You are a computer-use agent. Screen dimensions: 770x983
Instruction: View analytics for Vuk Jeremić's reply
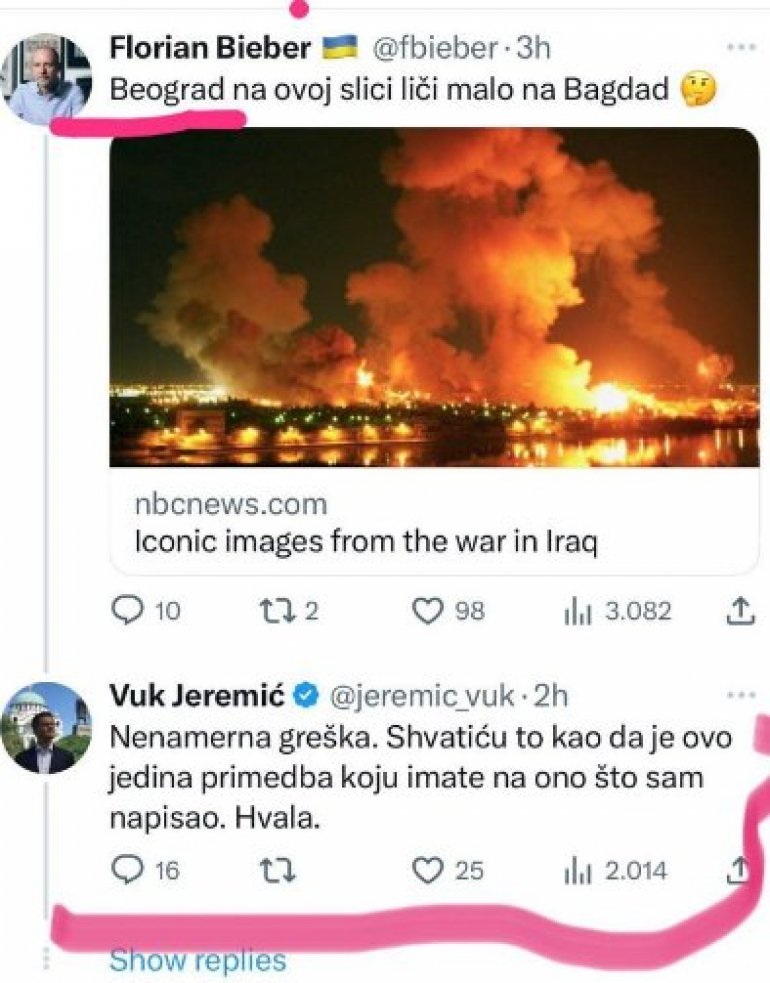point(580,871)
